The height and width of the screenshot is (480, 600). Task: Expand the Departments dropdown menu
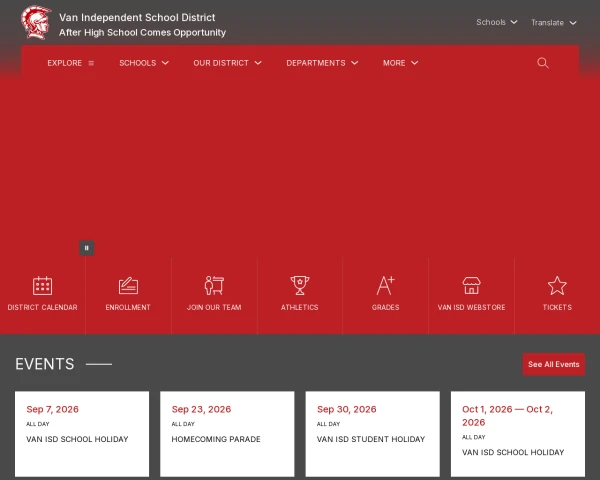322,63
